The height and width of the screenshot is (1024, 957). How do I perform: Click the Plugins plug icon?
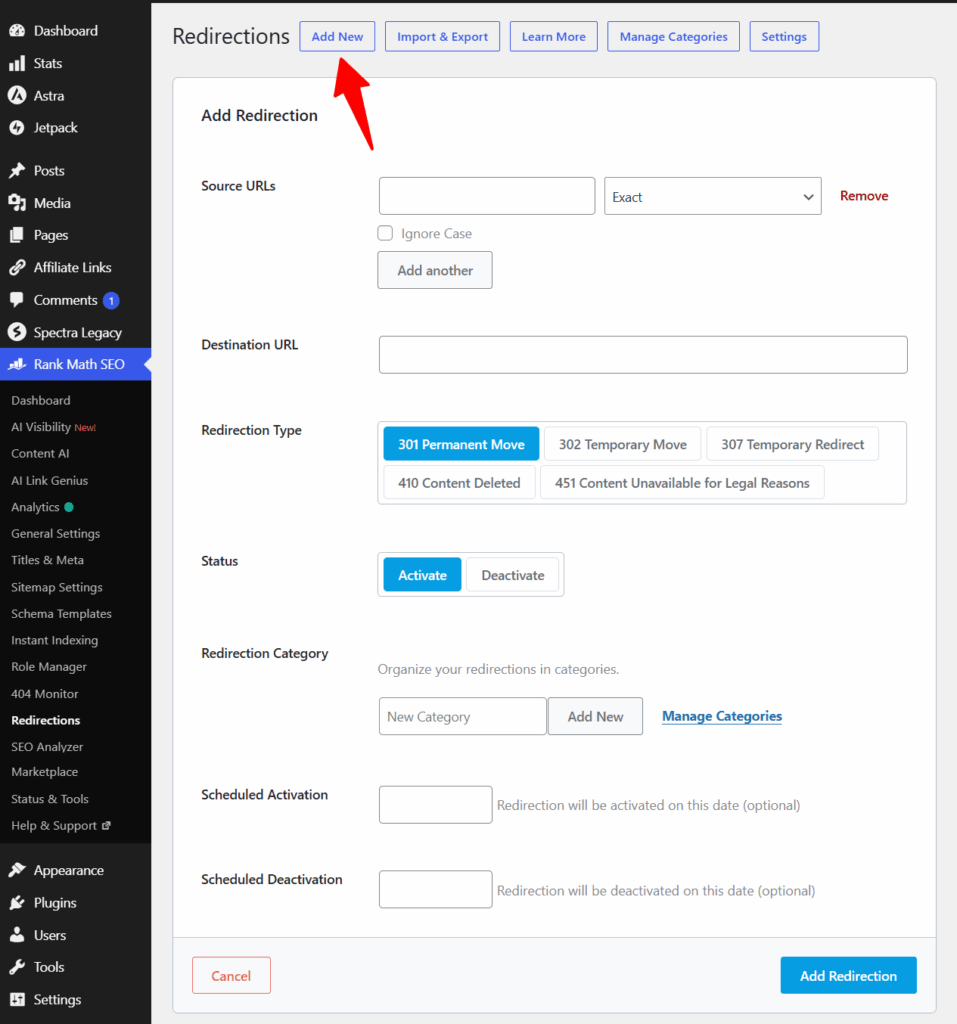(x=17, y=903)
